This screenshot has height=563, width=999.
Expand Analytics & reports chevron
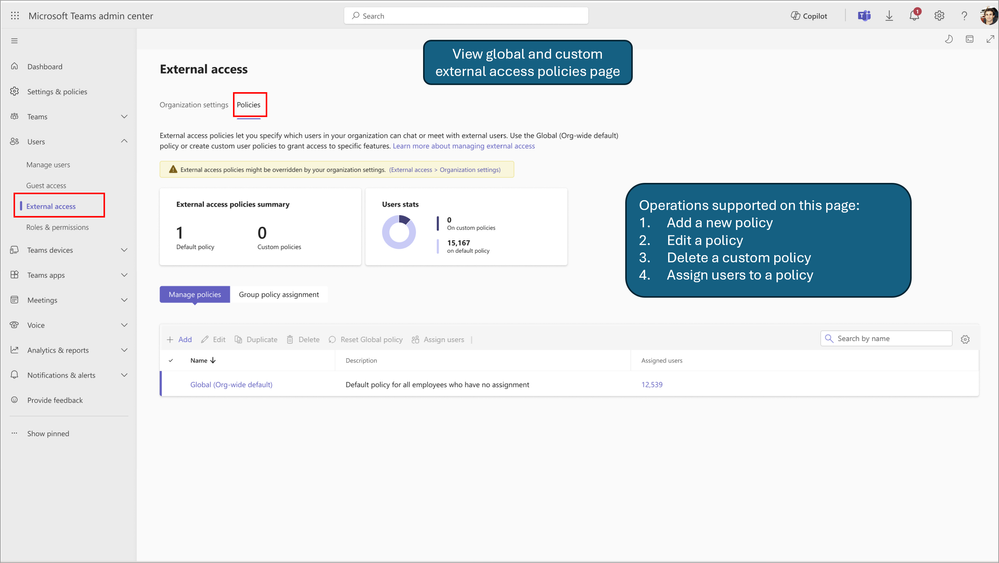[124, 350]
